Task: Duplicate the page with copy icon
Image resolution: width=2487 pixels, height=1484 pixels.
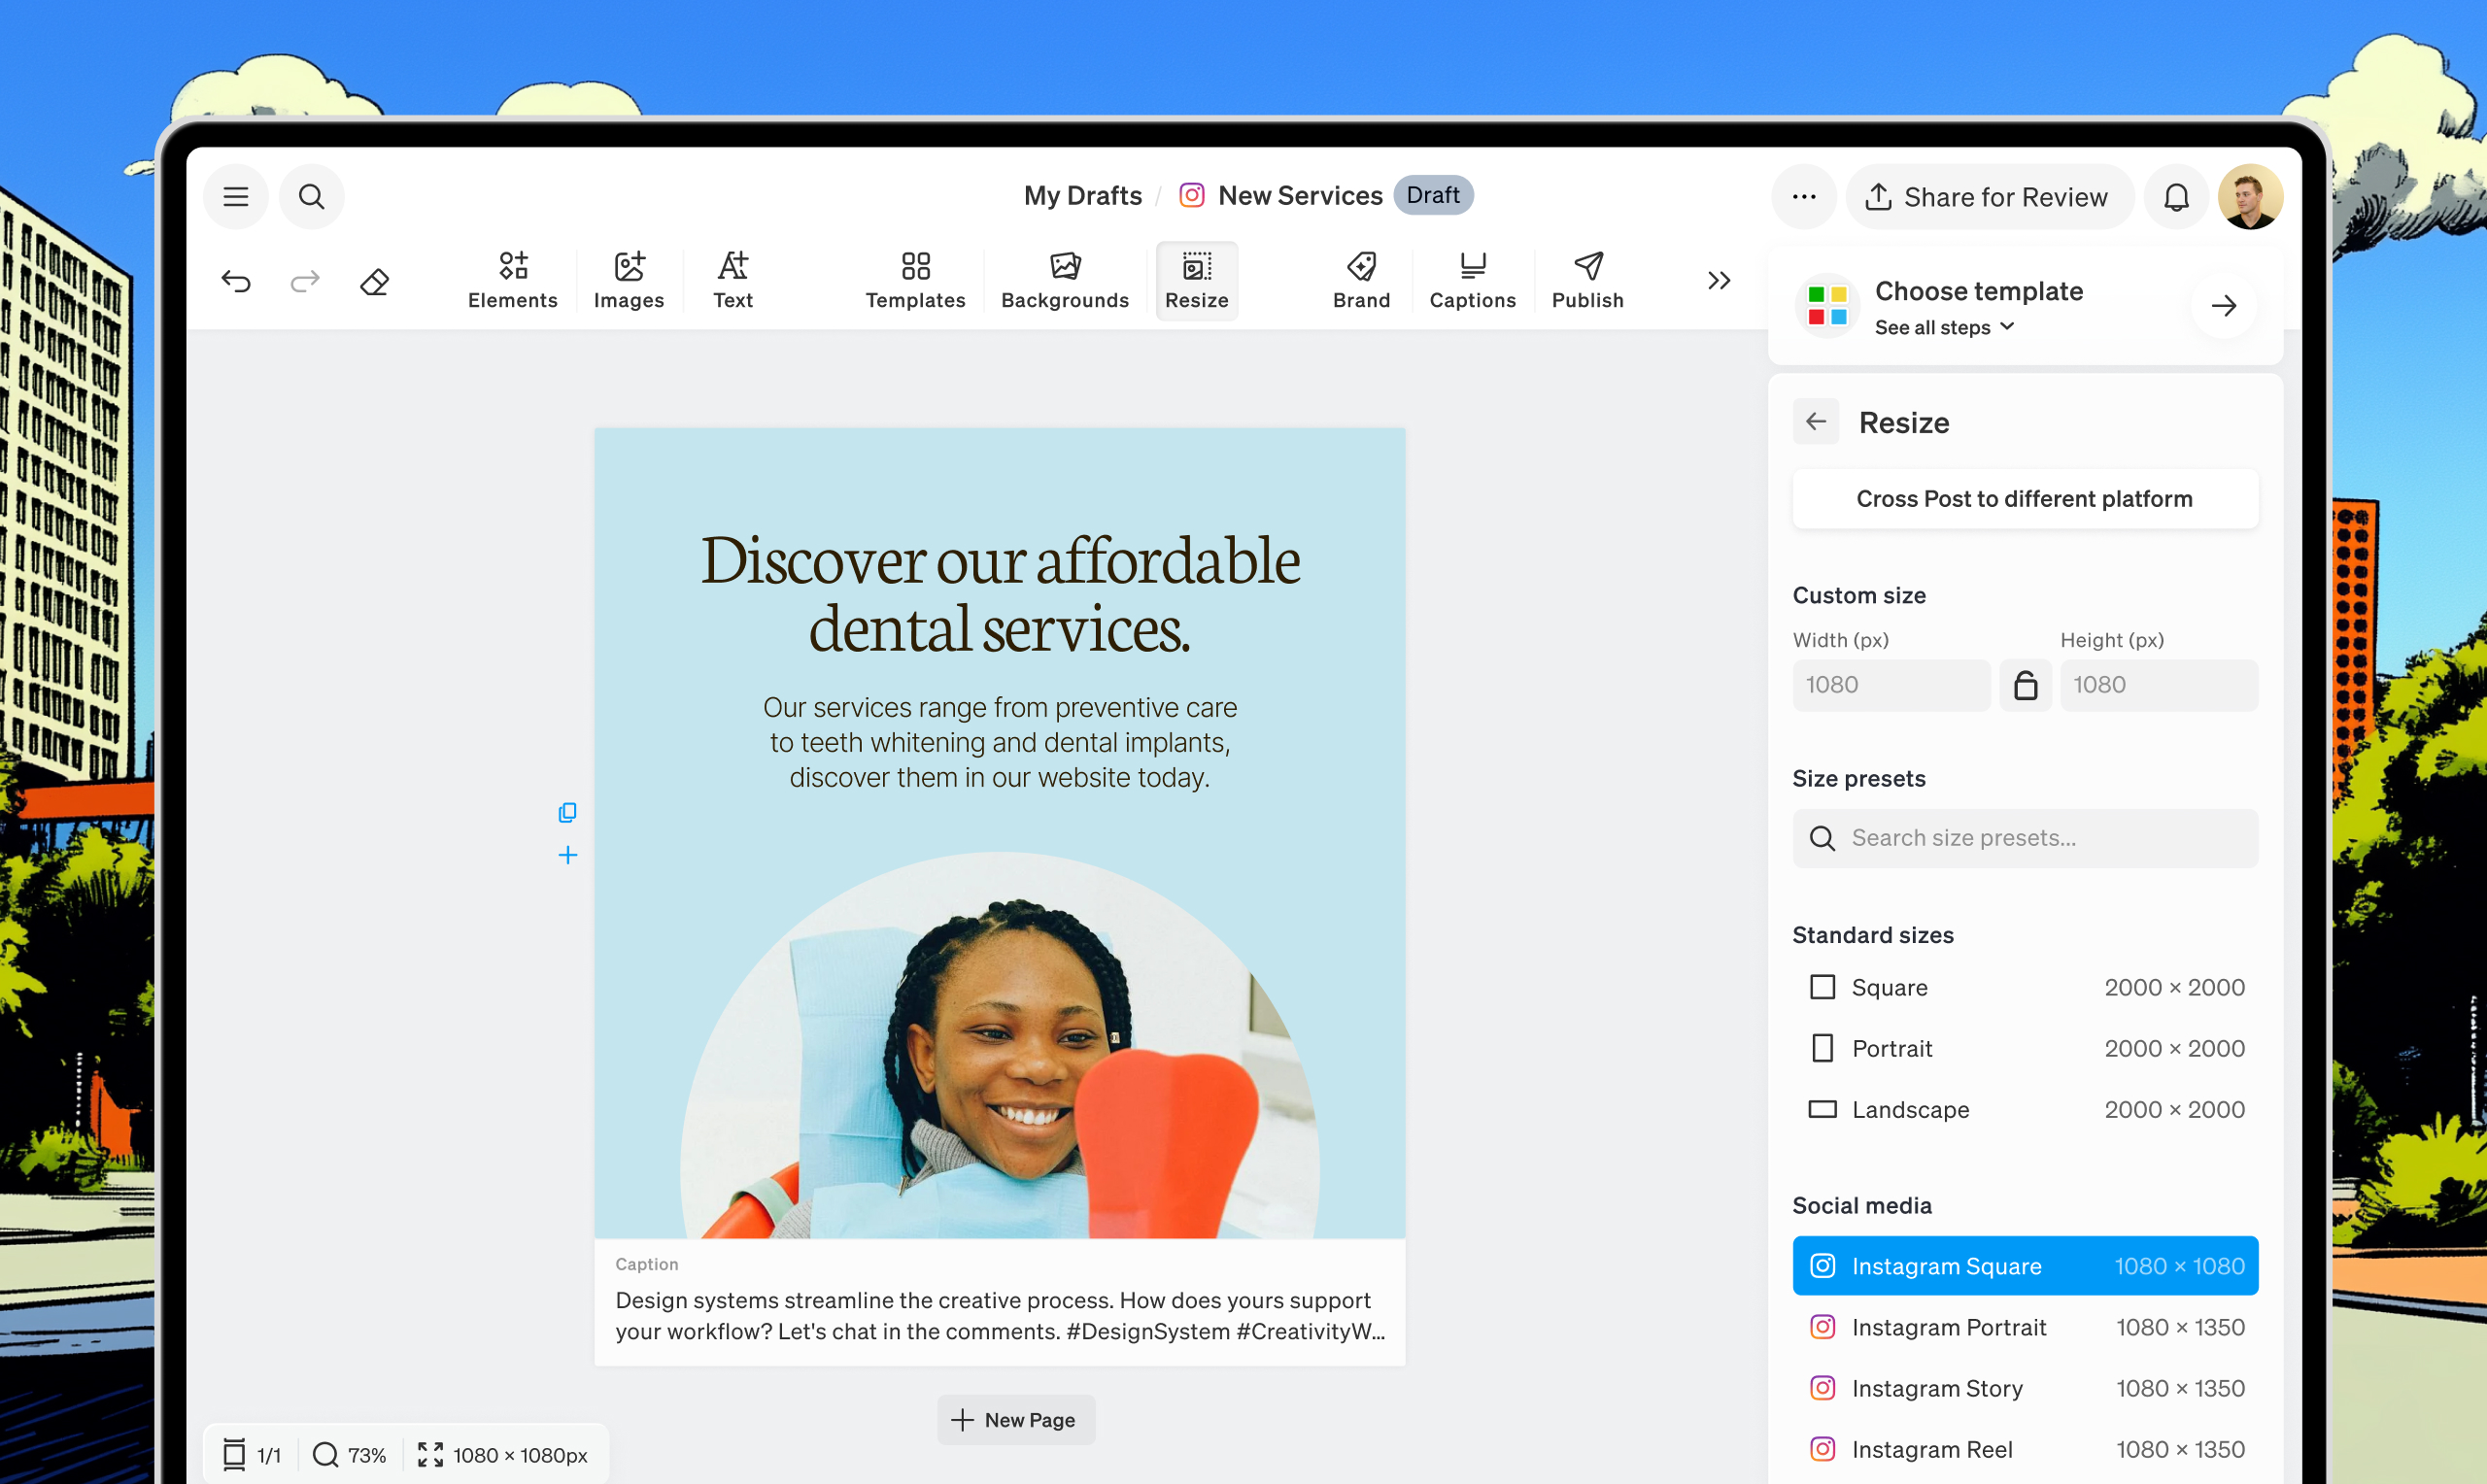Action: coord(567,813)
